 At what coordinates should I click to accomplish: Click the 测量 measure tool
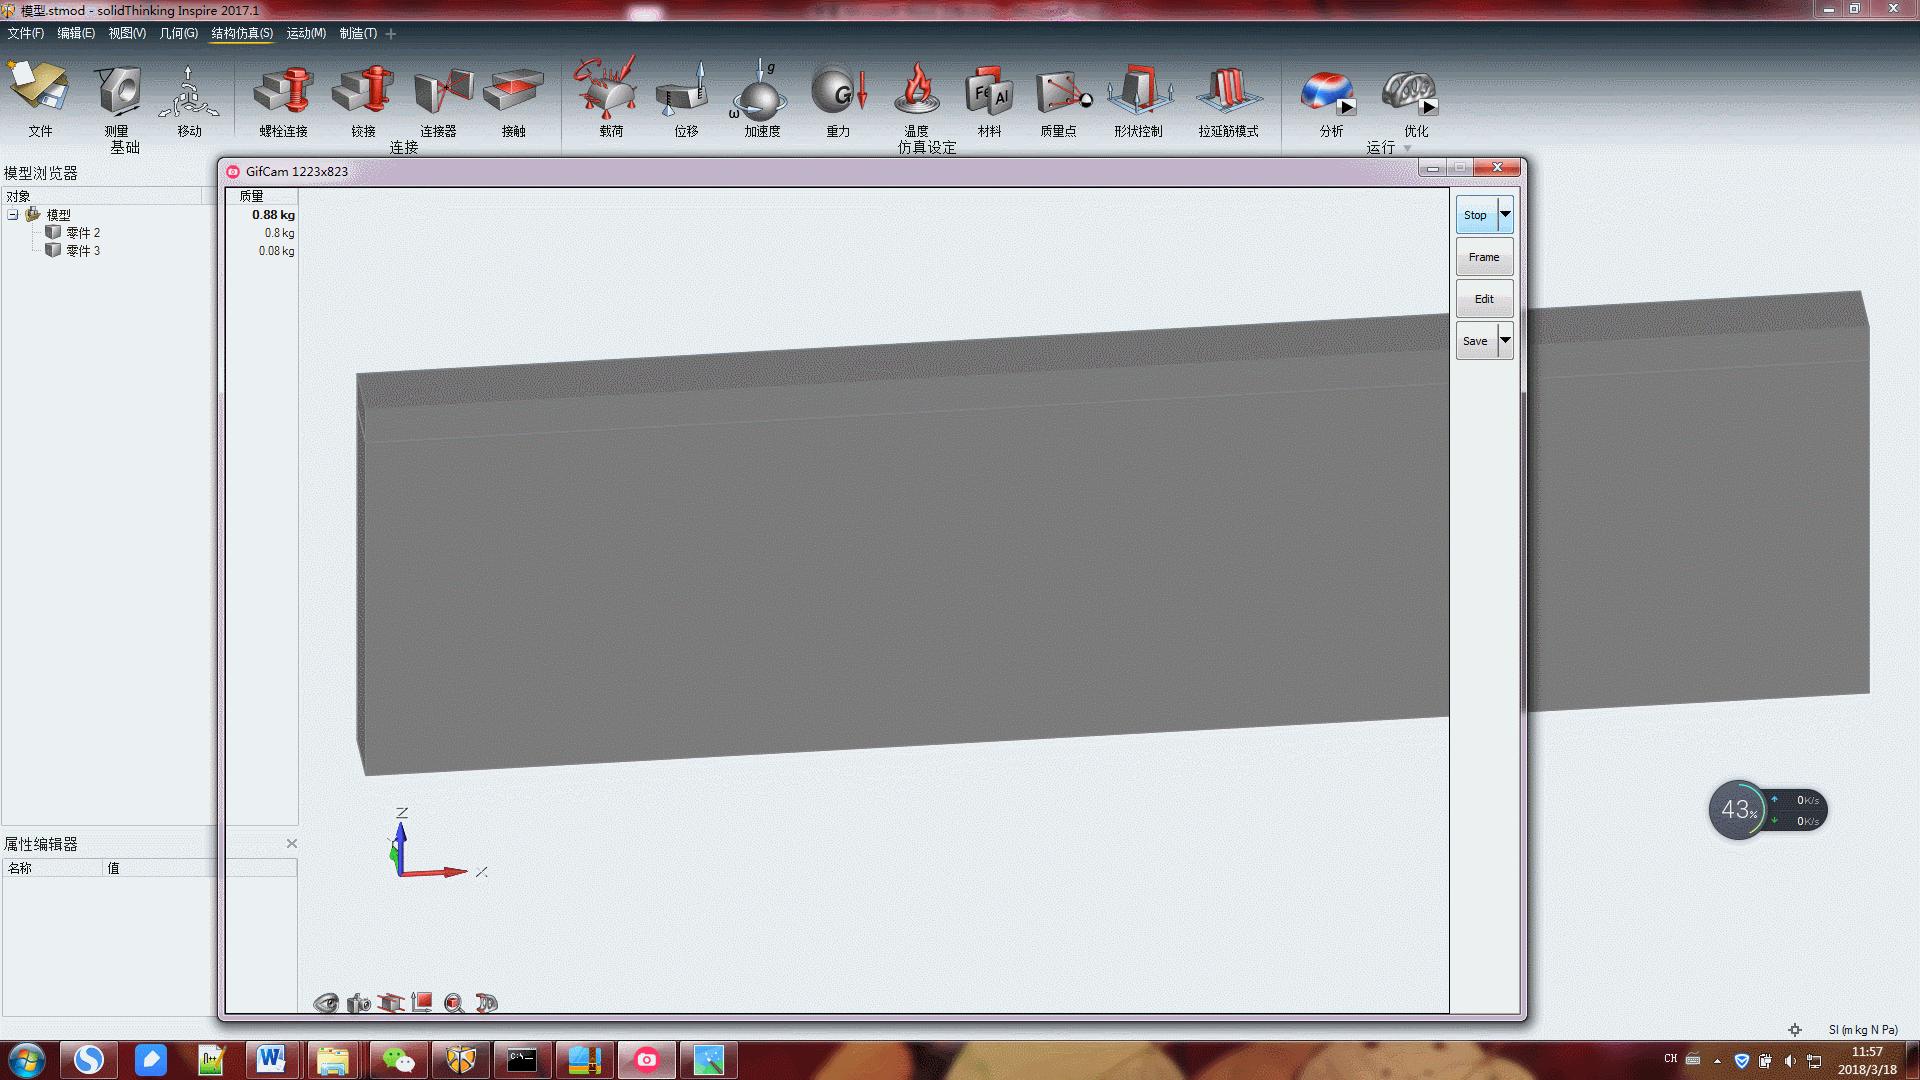[117, 91]
